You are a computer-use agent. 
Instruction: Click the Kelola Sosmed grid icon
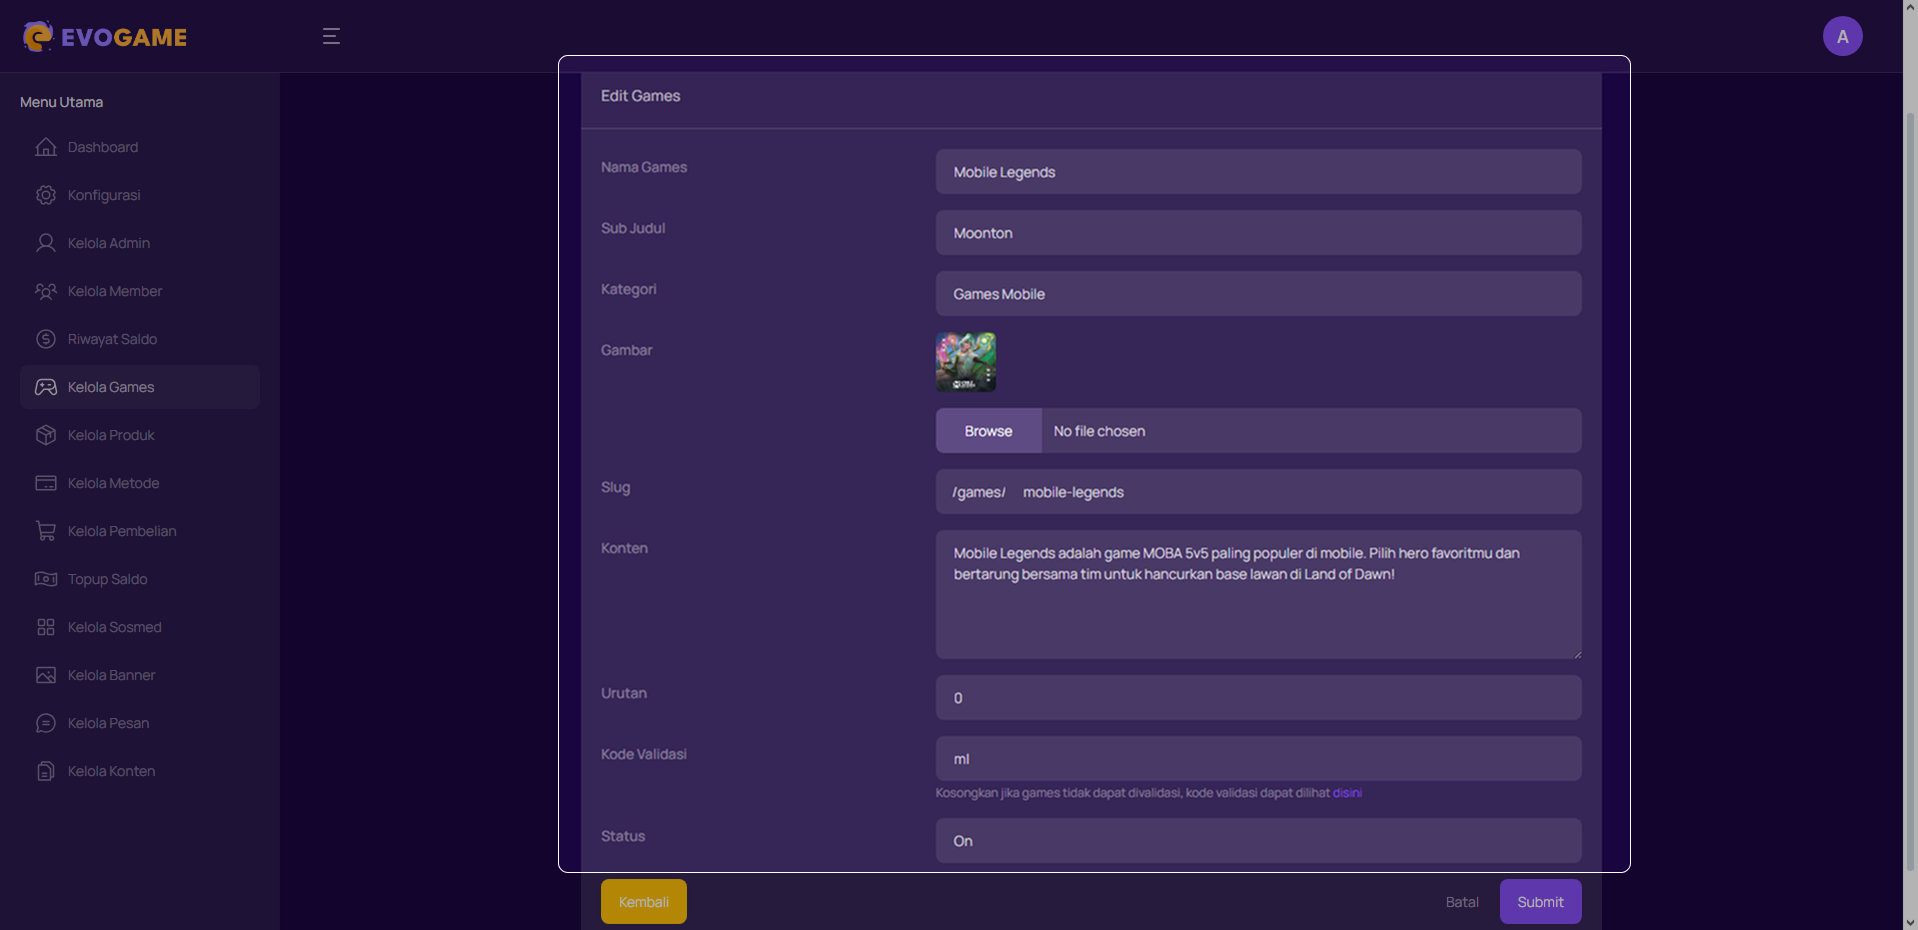(46, 627)
